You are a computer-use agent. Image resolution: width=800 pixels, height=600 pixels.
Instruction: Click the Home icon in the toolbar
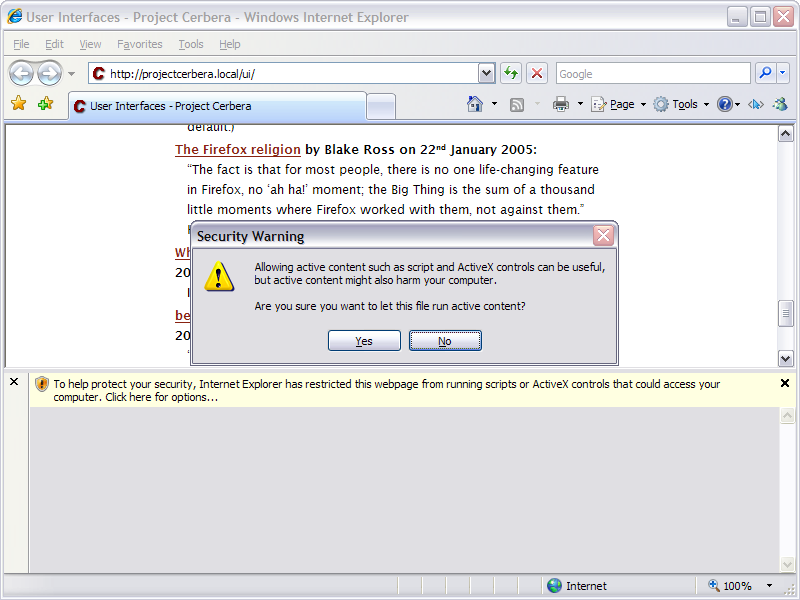click(x=476, y=104)
